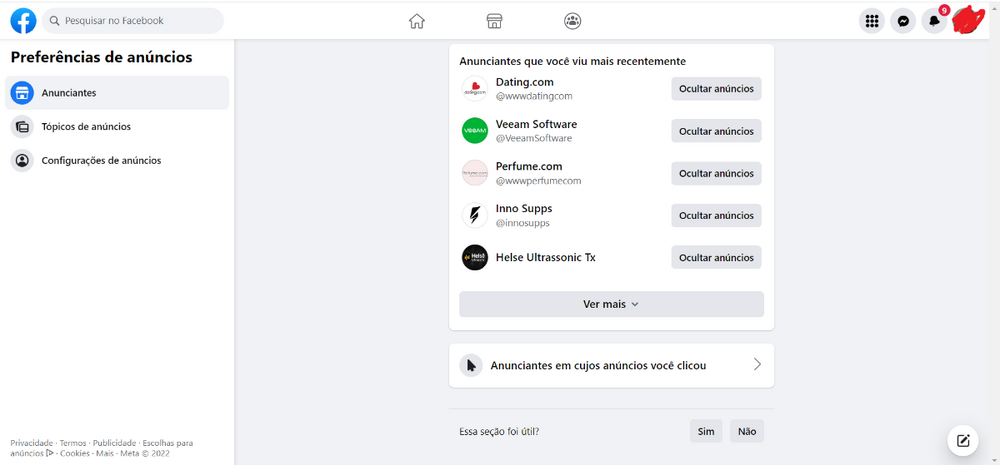Screen dimensions: 1000x465
Task: Focus the Pesquisar no Facebook search box
Action: (133, 21)
